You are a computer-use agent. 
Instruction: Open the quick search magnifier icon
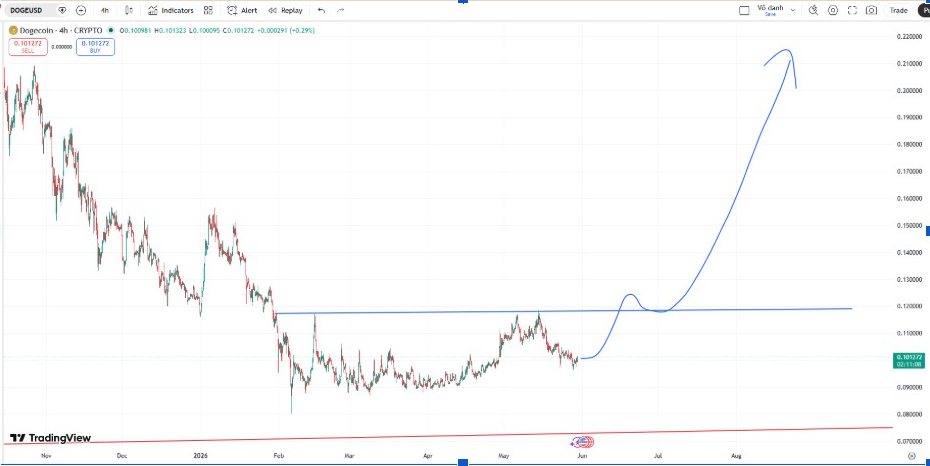tap(814, 10)
